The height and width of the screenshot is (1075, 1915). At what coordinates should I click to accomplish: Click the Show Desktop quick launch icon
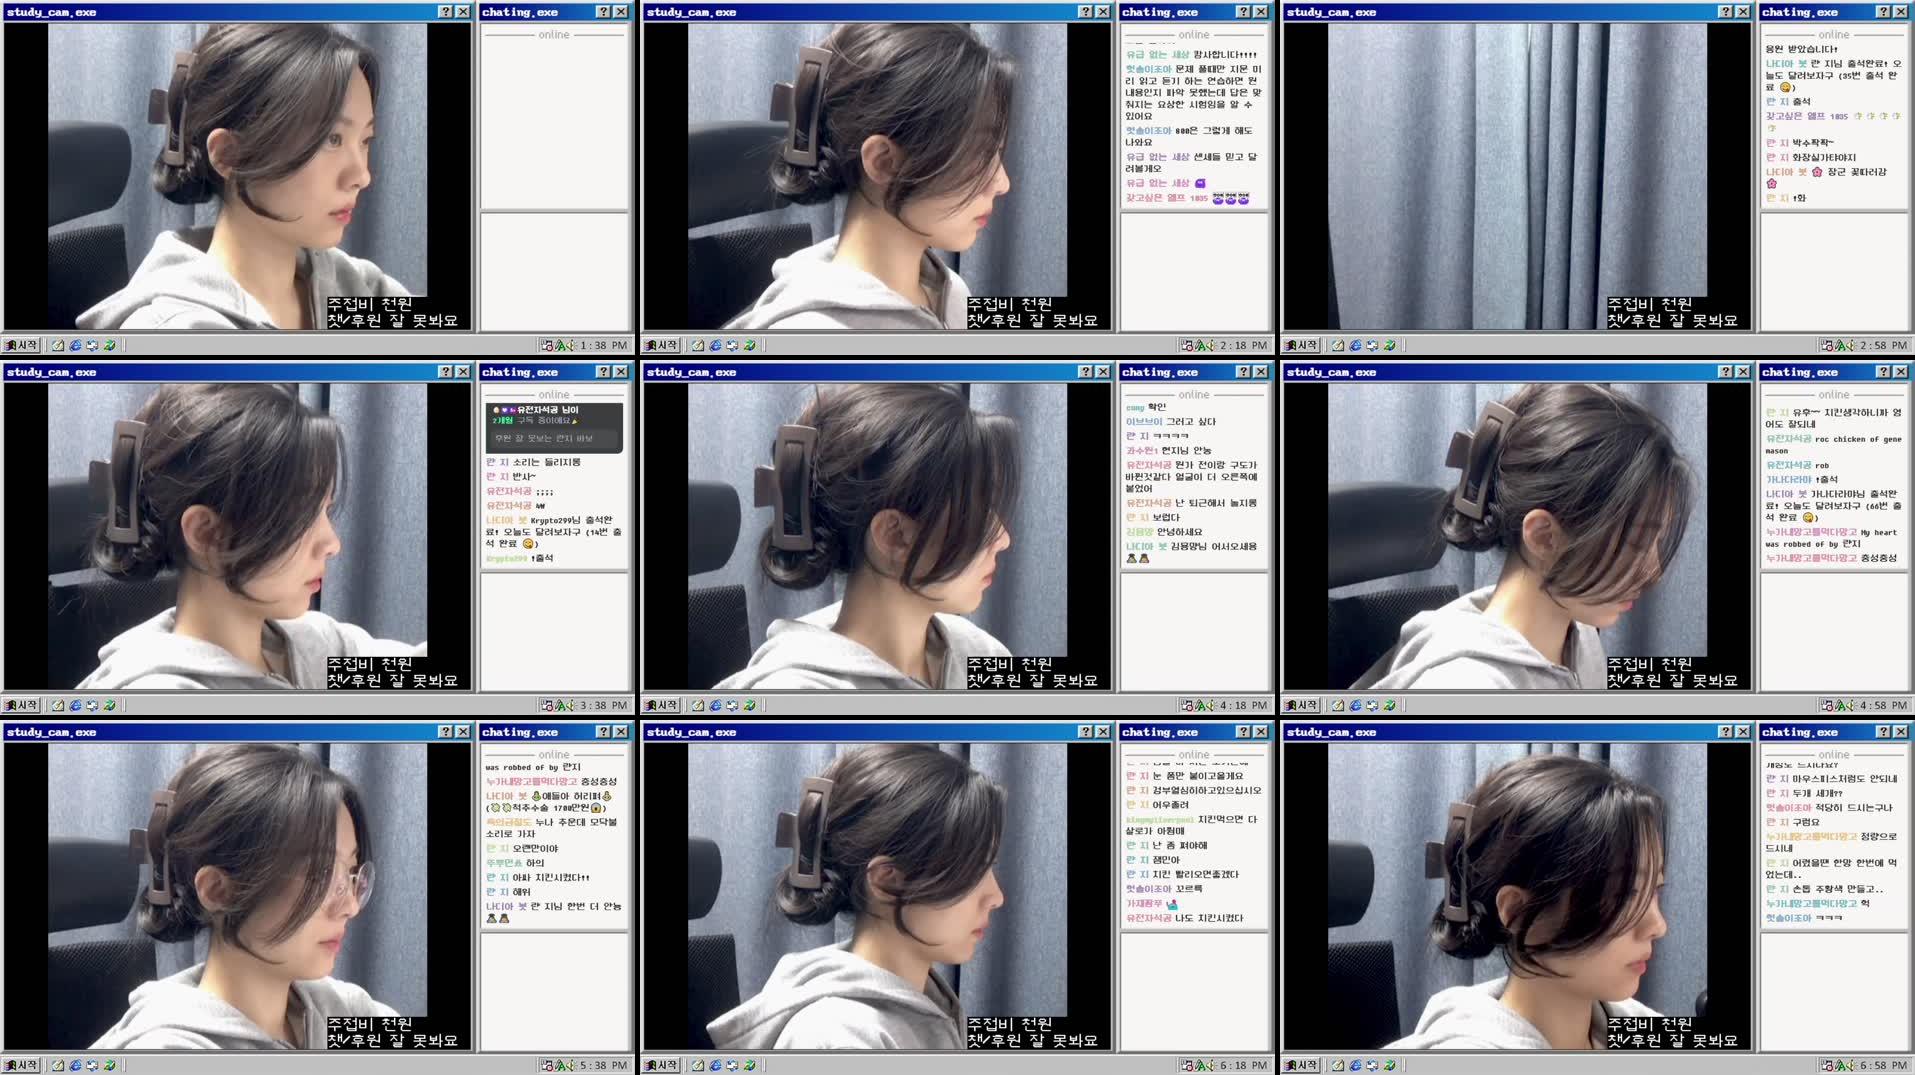click(x=92, y=344)
